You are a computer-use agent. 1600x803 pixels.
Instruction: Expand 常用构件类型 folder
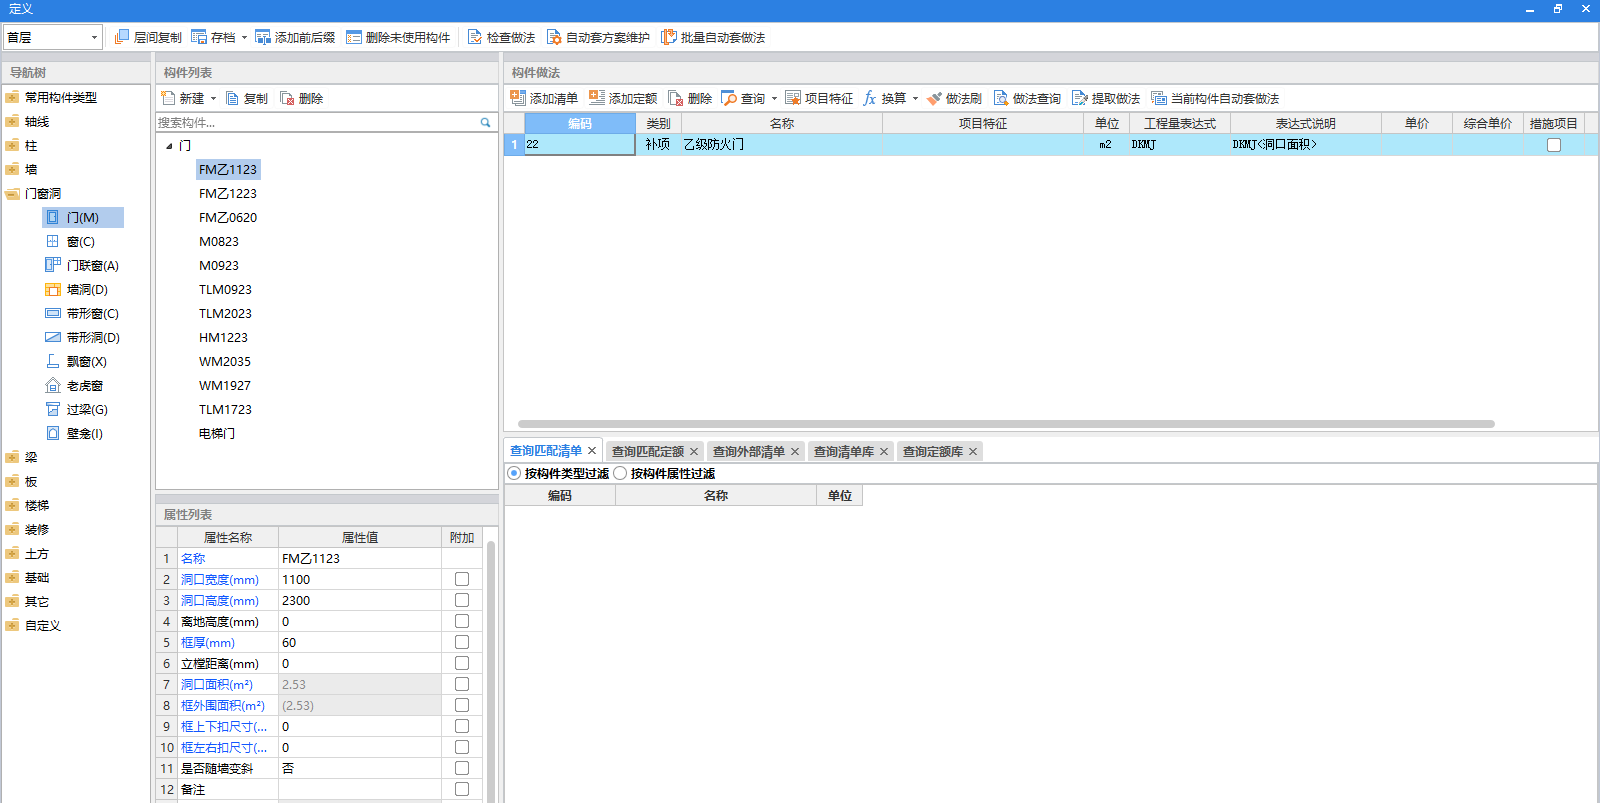[x=13, y=97]
